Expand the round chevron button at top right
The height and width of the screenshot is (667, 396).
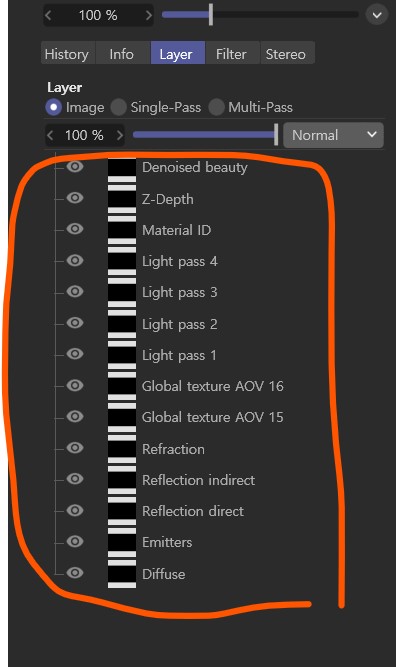click(x=377, y=15)
